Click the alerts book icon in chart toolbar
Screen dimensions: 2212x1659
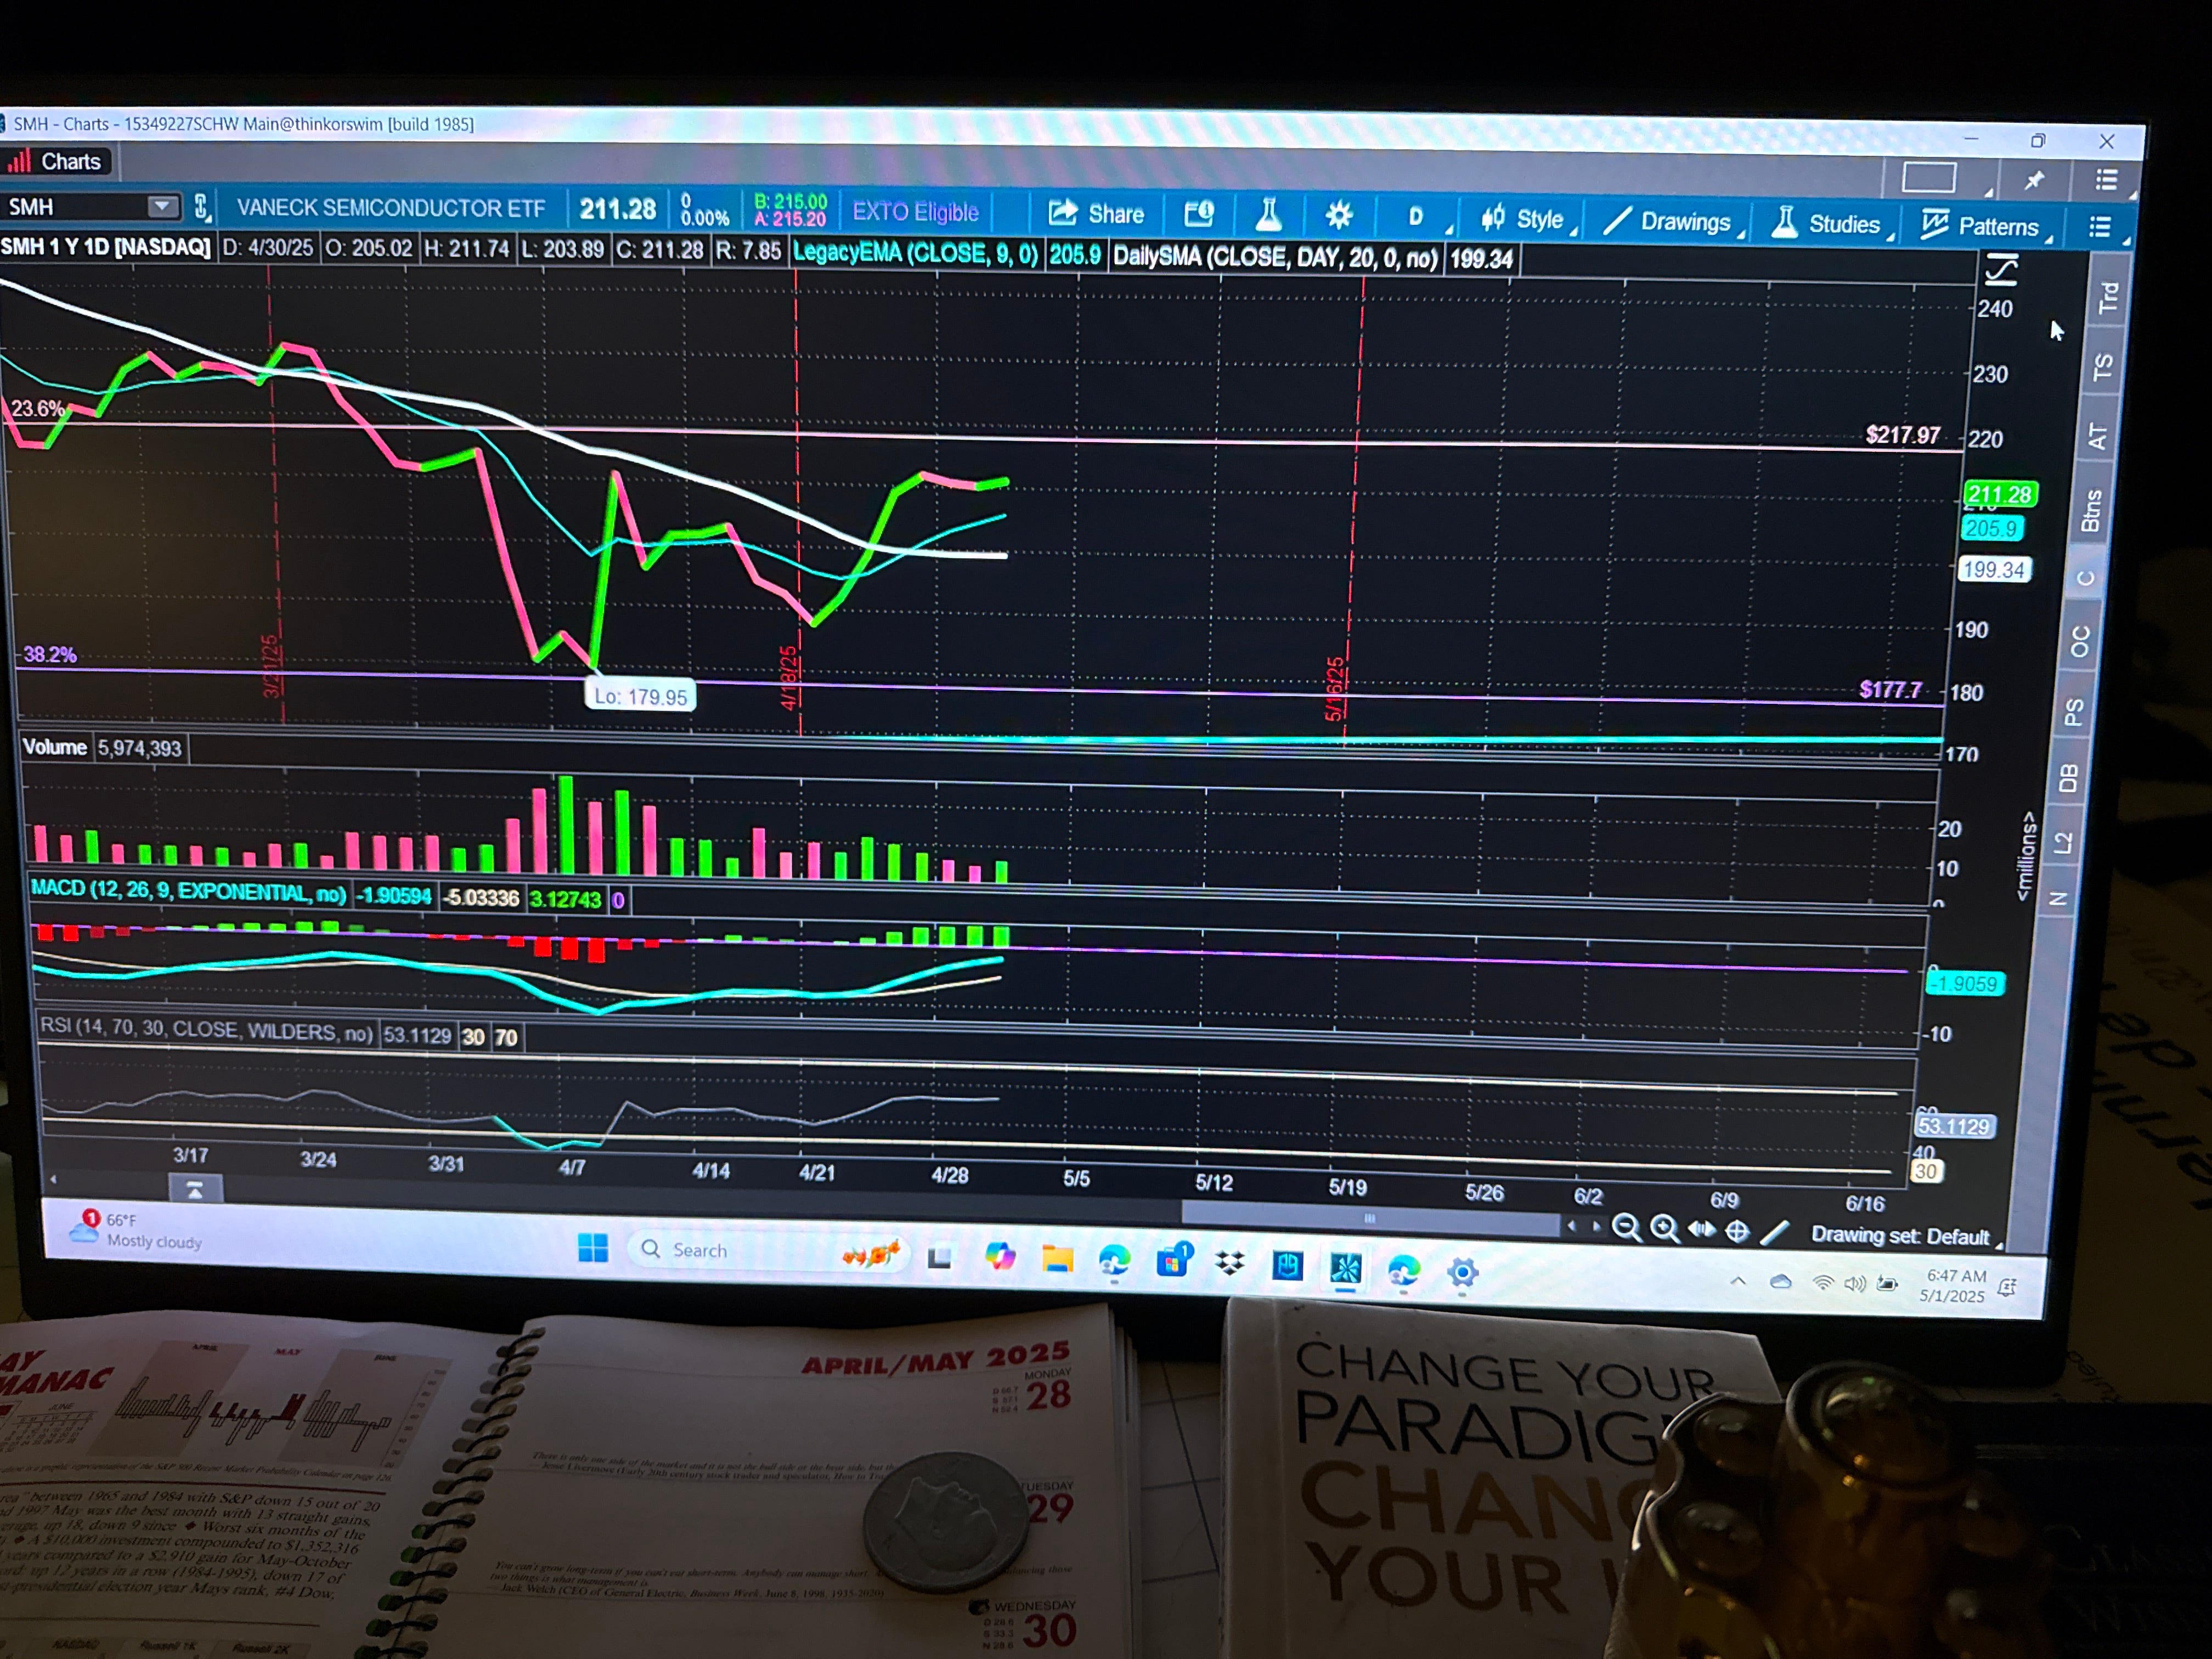1198,213
